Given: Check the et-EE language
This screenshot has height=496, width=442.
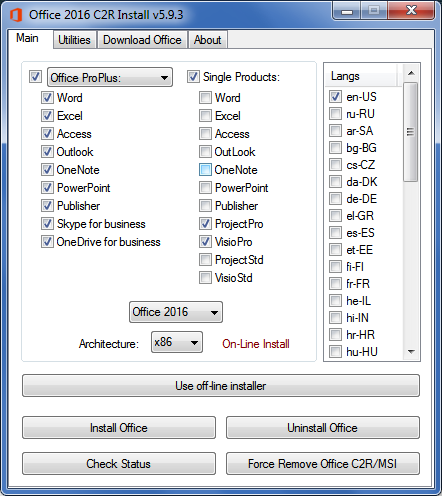Looking at the screenshot, I should click(x=335, y=250).
